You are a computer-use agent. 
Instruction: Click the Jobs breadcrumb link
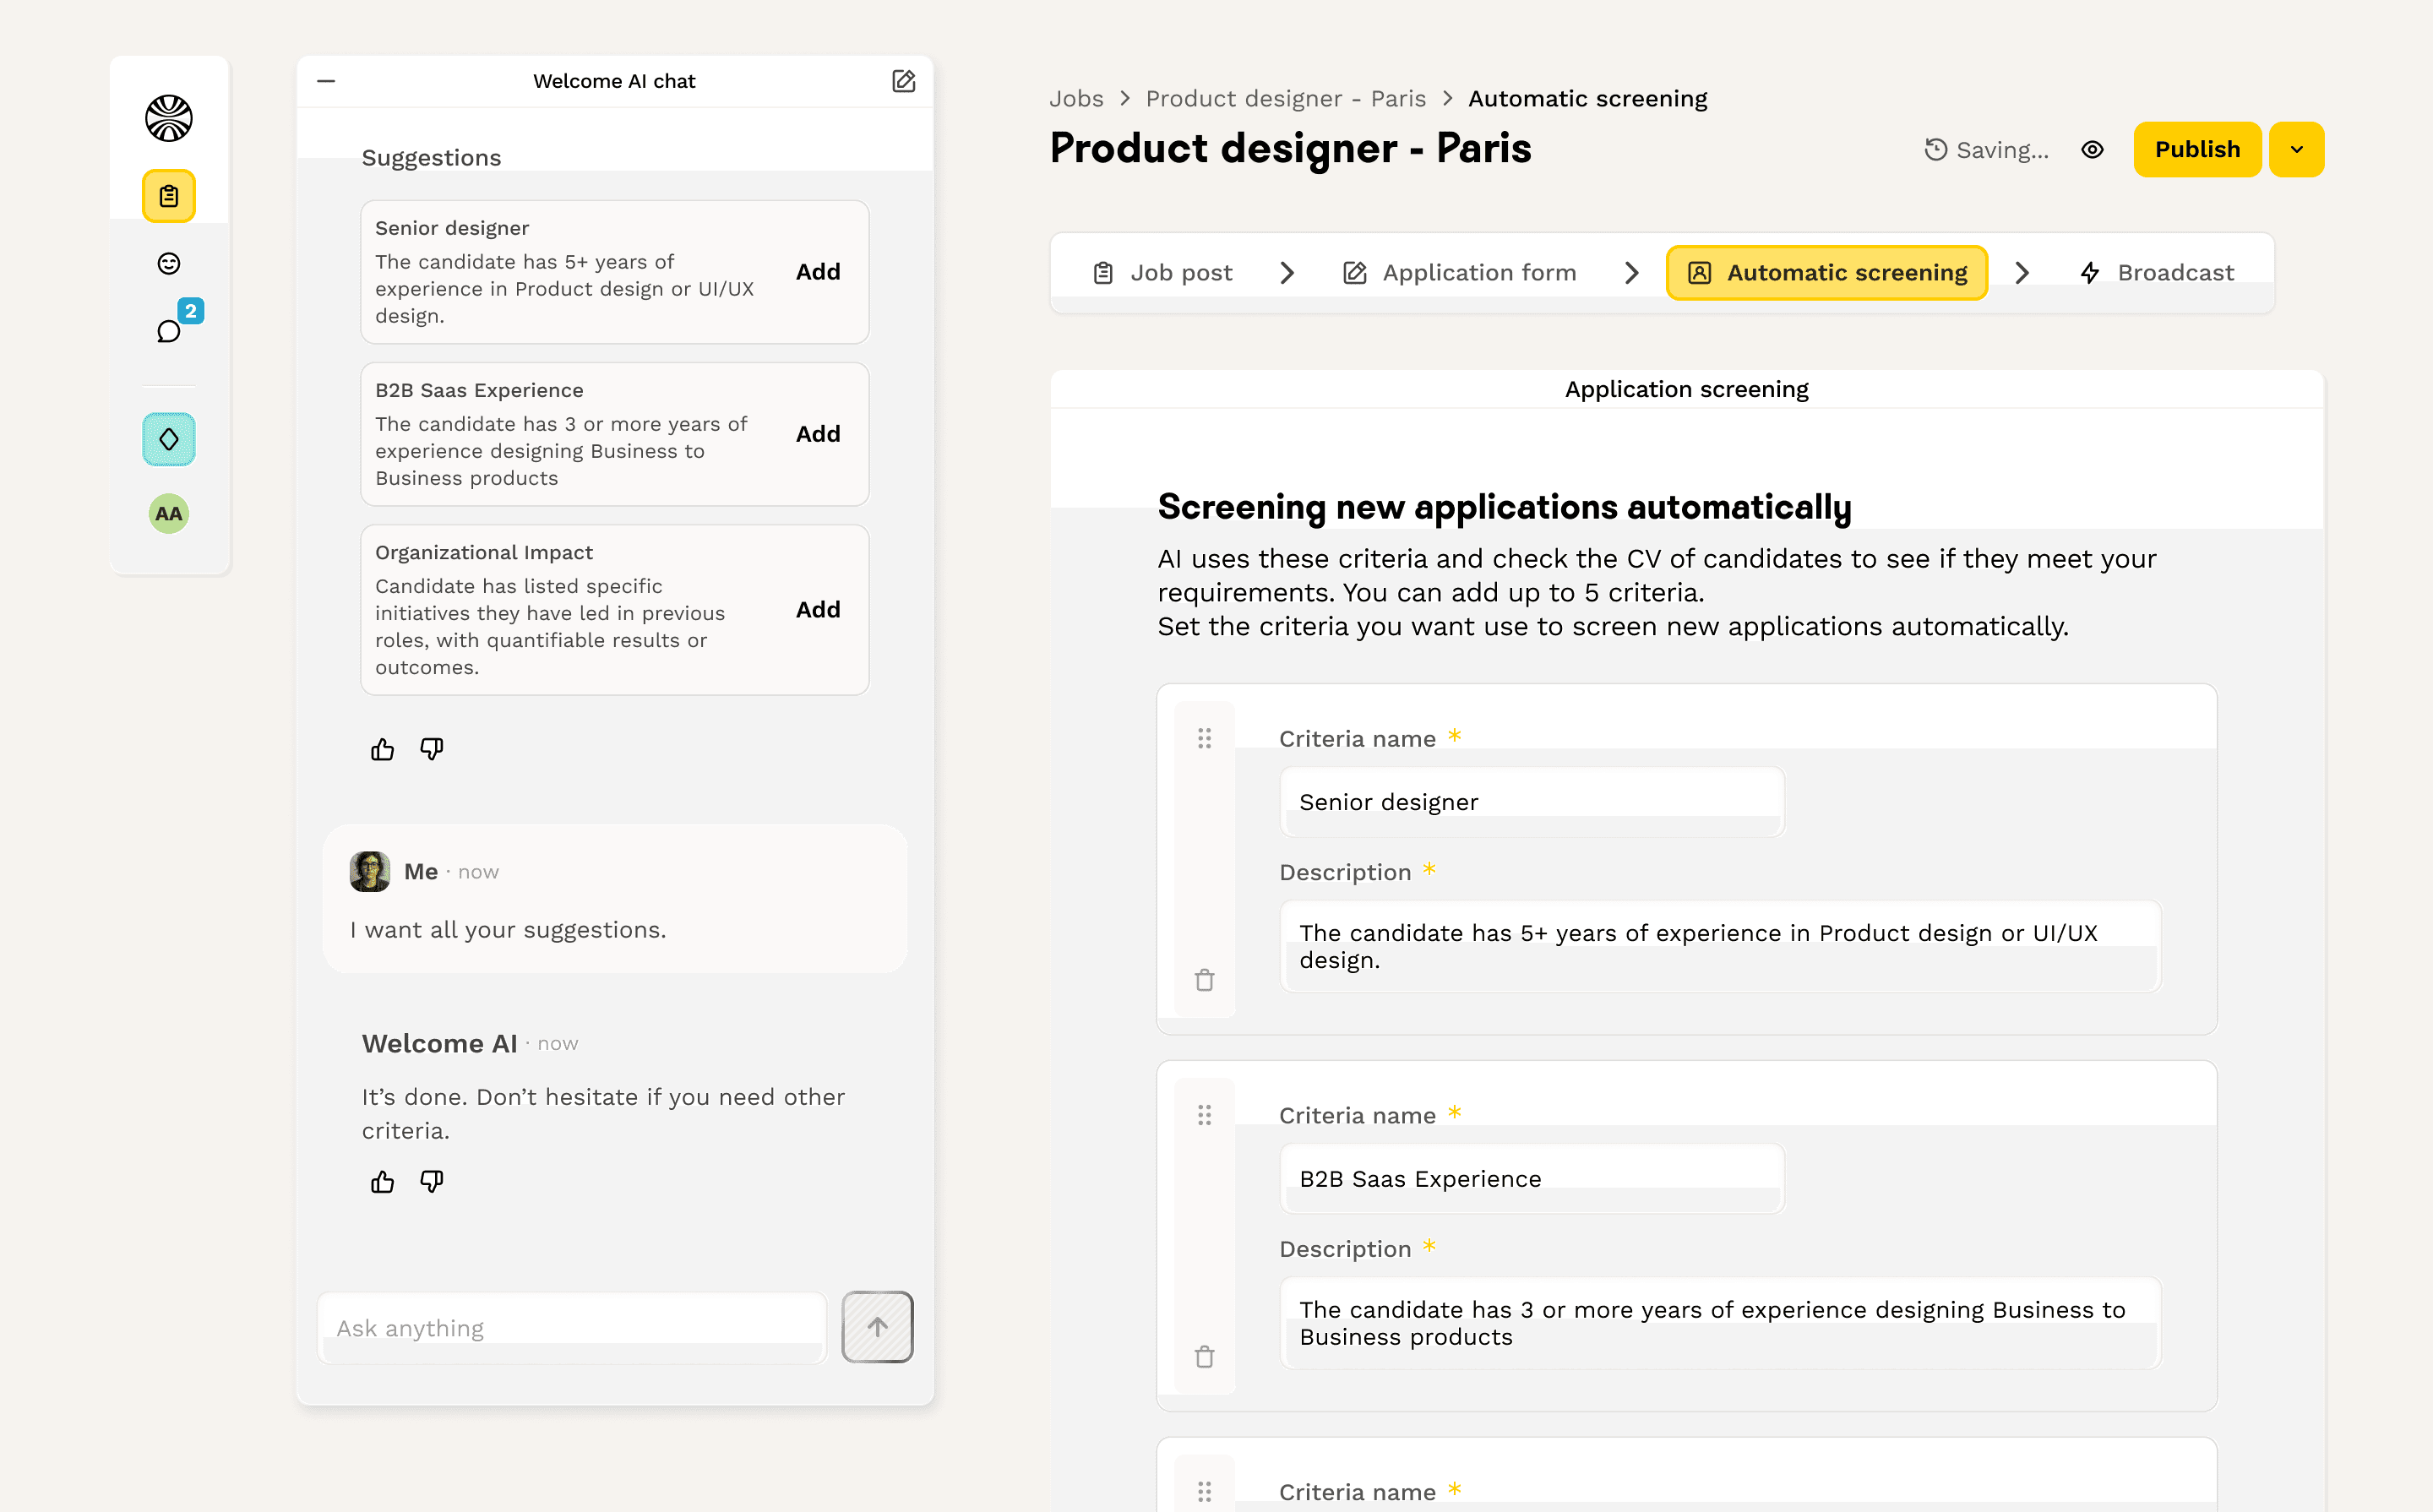tap(1076, 99)
